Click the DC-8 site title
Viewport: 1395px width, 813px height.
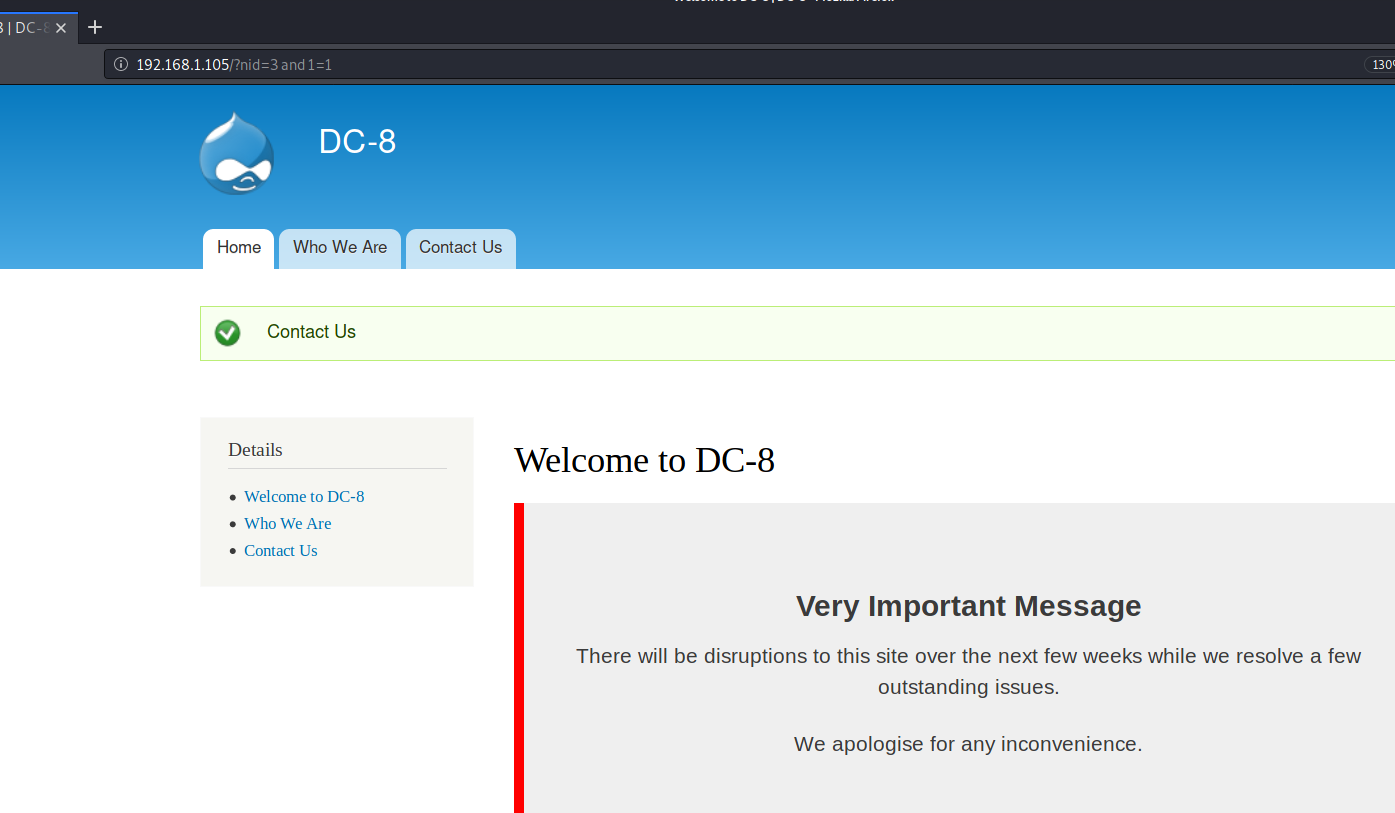358,142
